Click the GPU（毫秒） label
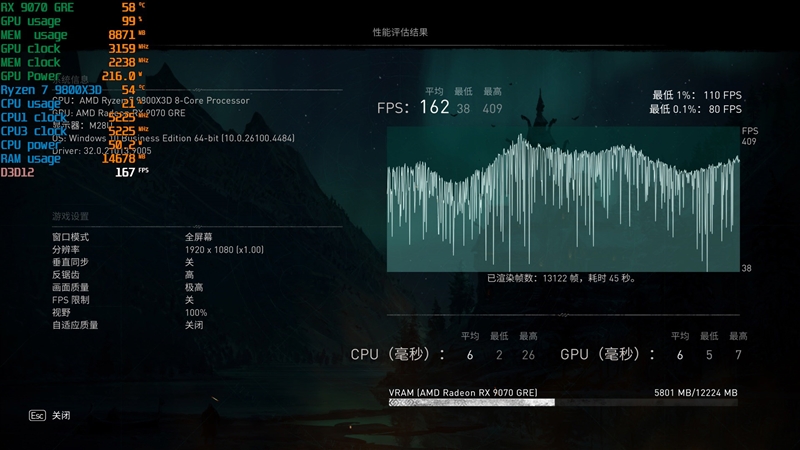Screen dimensions: 800x450 click(607, 354)
